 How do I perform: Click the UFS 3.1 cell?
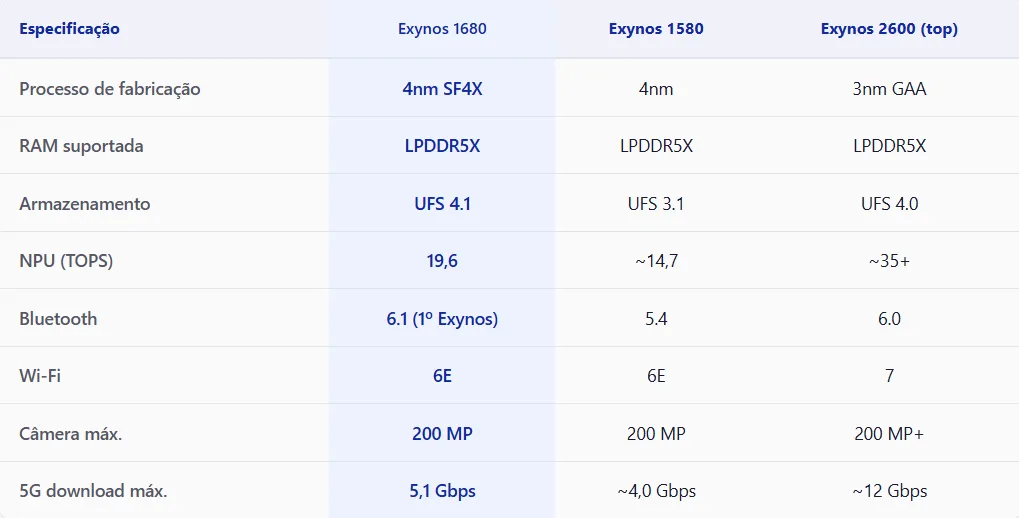tap(656, 204)
